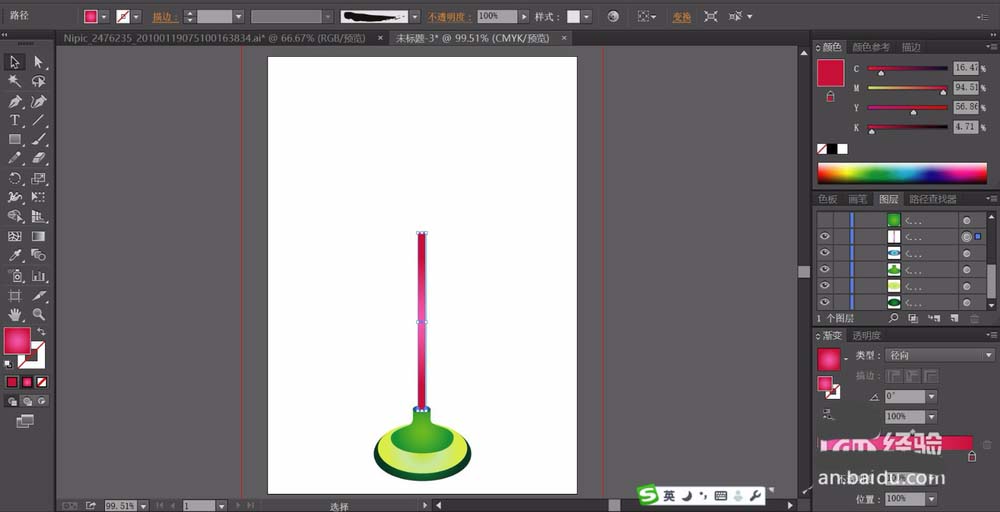The height and width of the screenshot is (512, 1000).
Task: Choose the Rotate tool
Action: click(14, 179)
